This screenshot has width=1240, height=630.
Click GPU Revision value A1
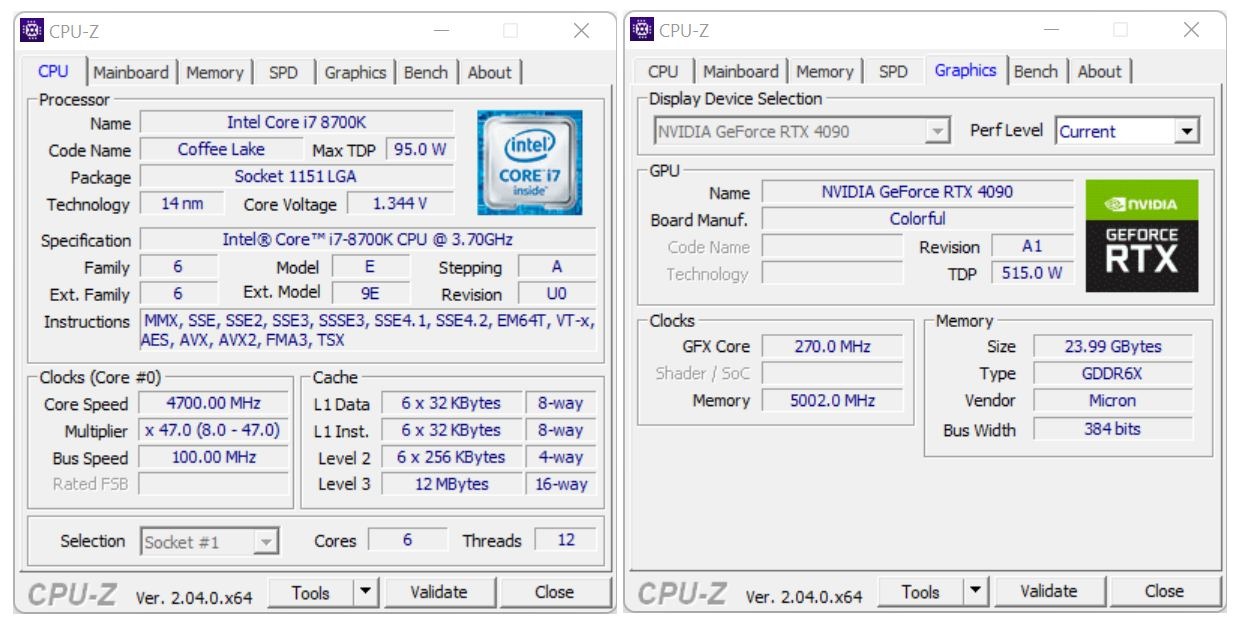coord(1032,246)
